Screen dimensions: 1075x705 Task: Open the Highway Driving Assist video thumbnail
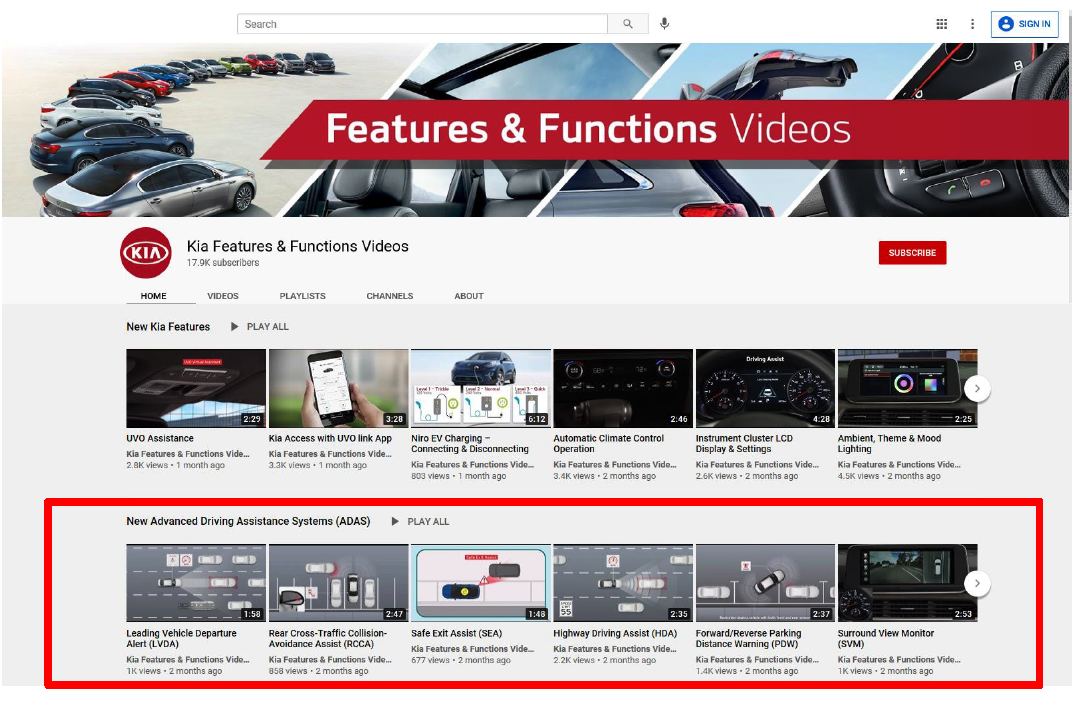pos(623,584)
